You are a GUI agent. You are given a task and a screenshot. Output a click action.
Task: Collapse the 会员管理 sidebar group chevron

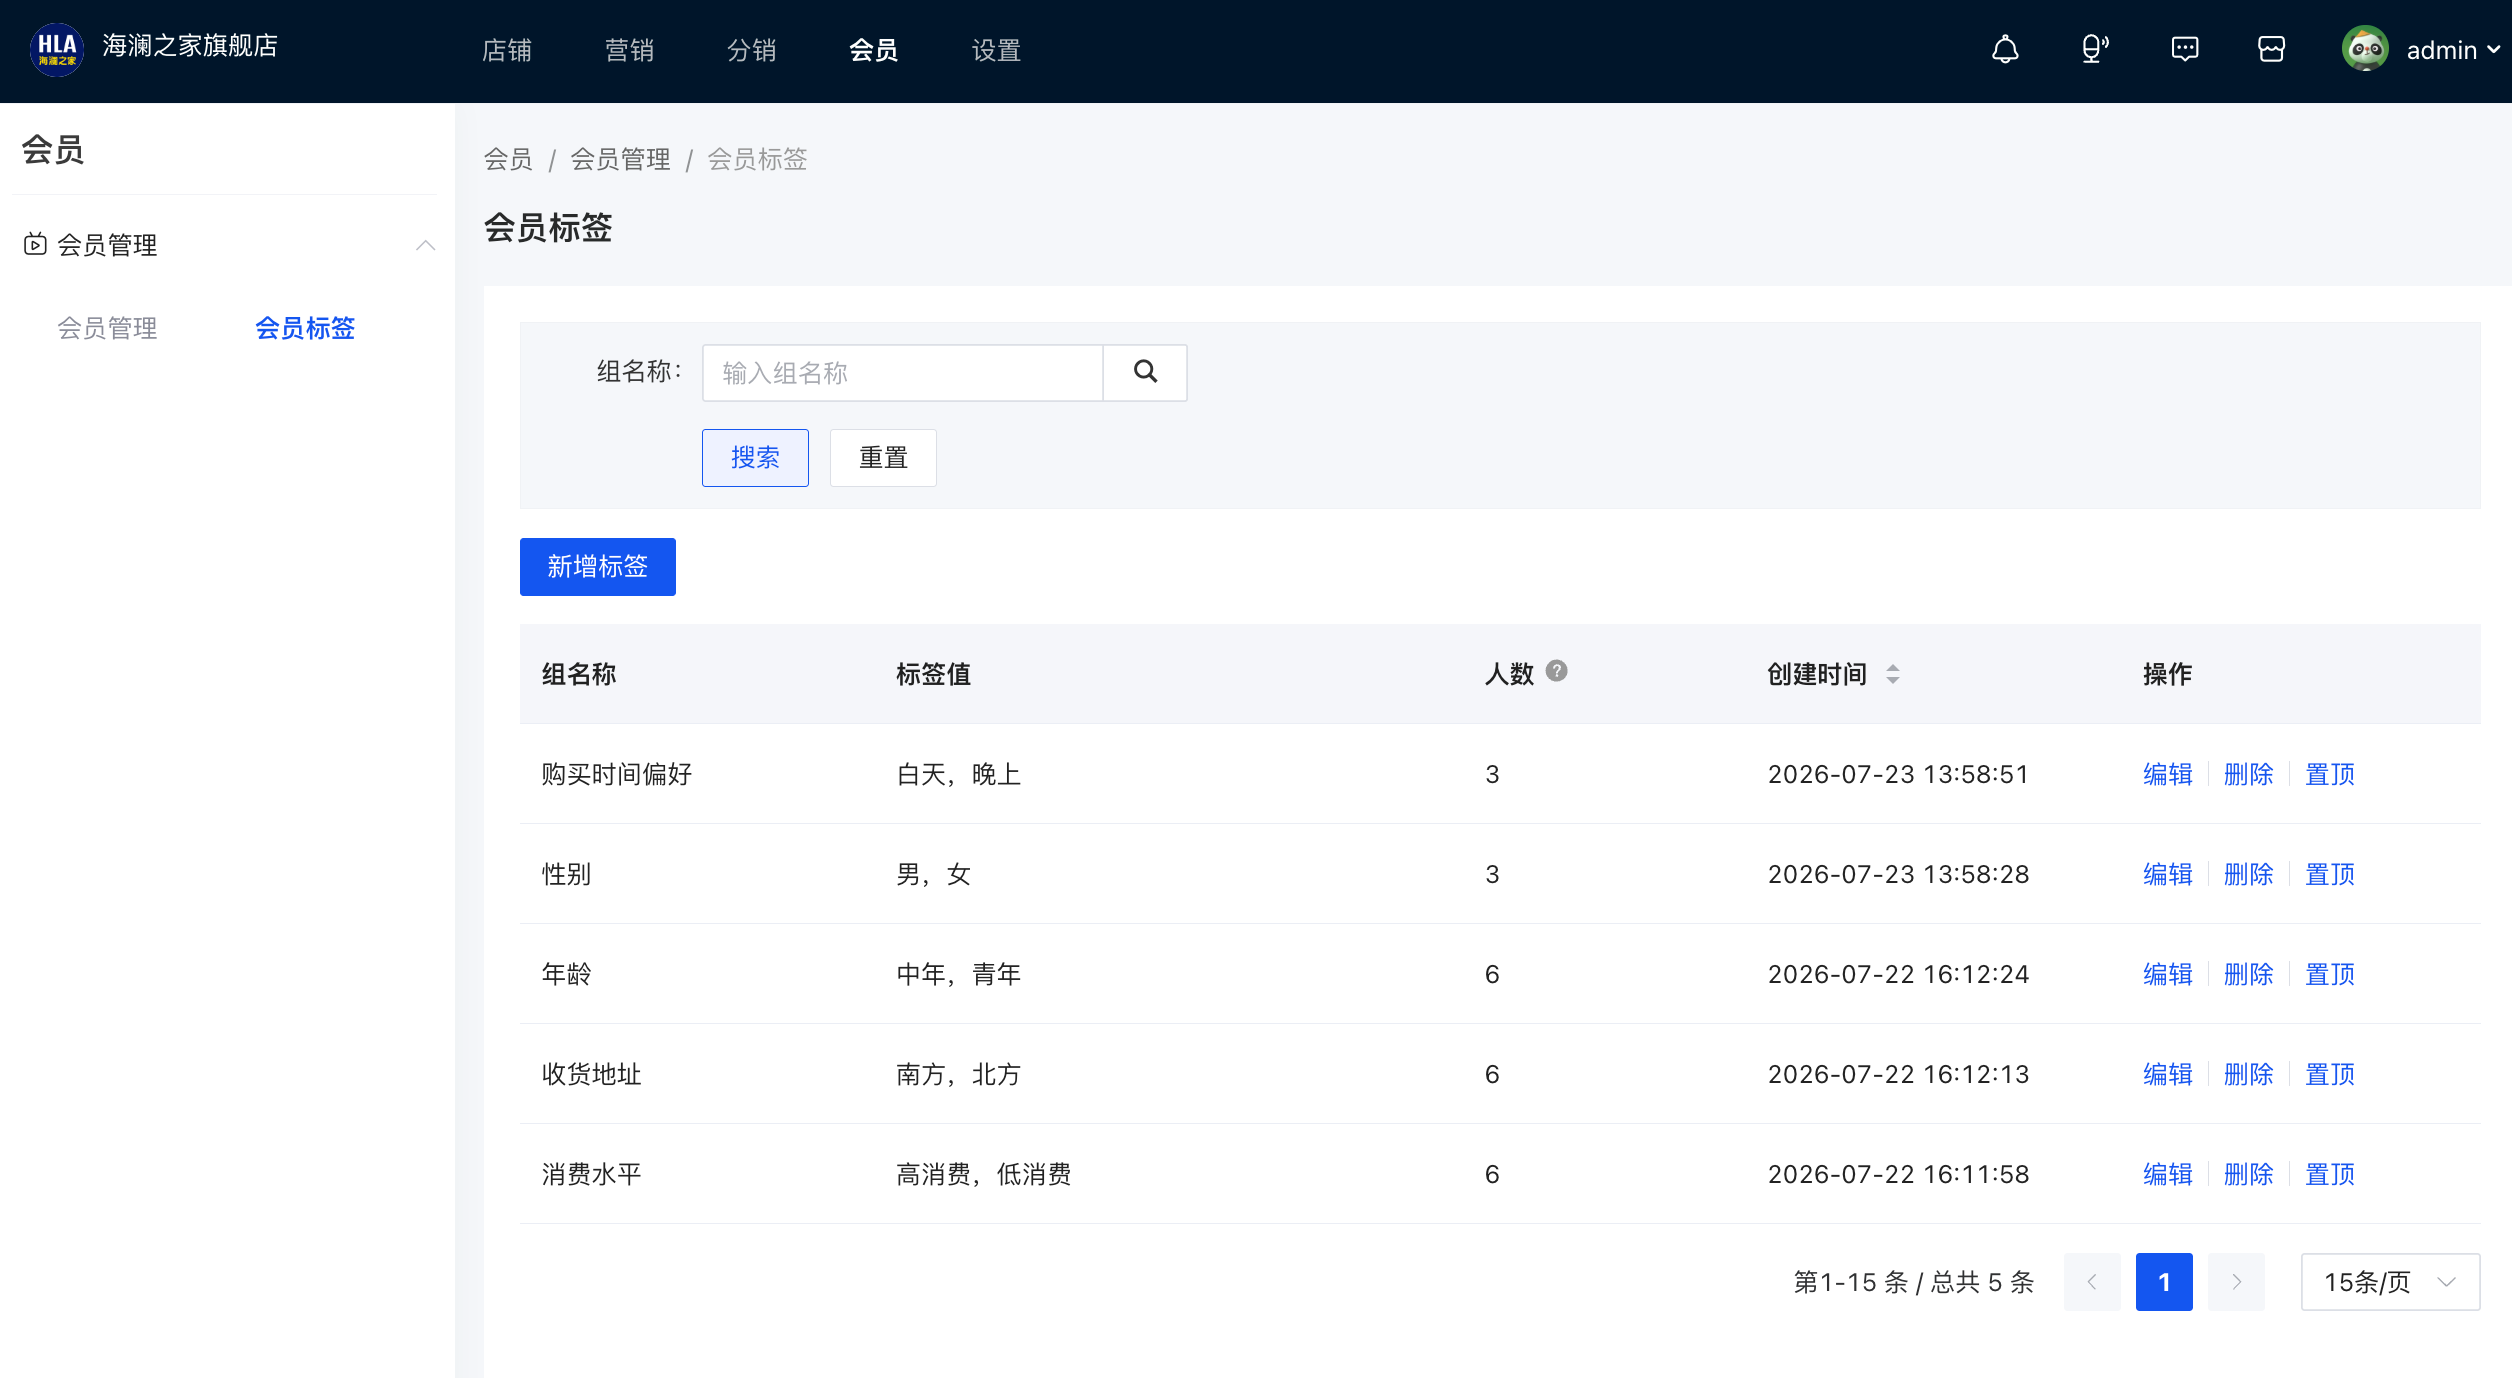(x=425, y=245)
